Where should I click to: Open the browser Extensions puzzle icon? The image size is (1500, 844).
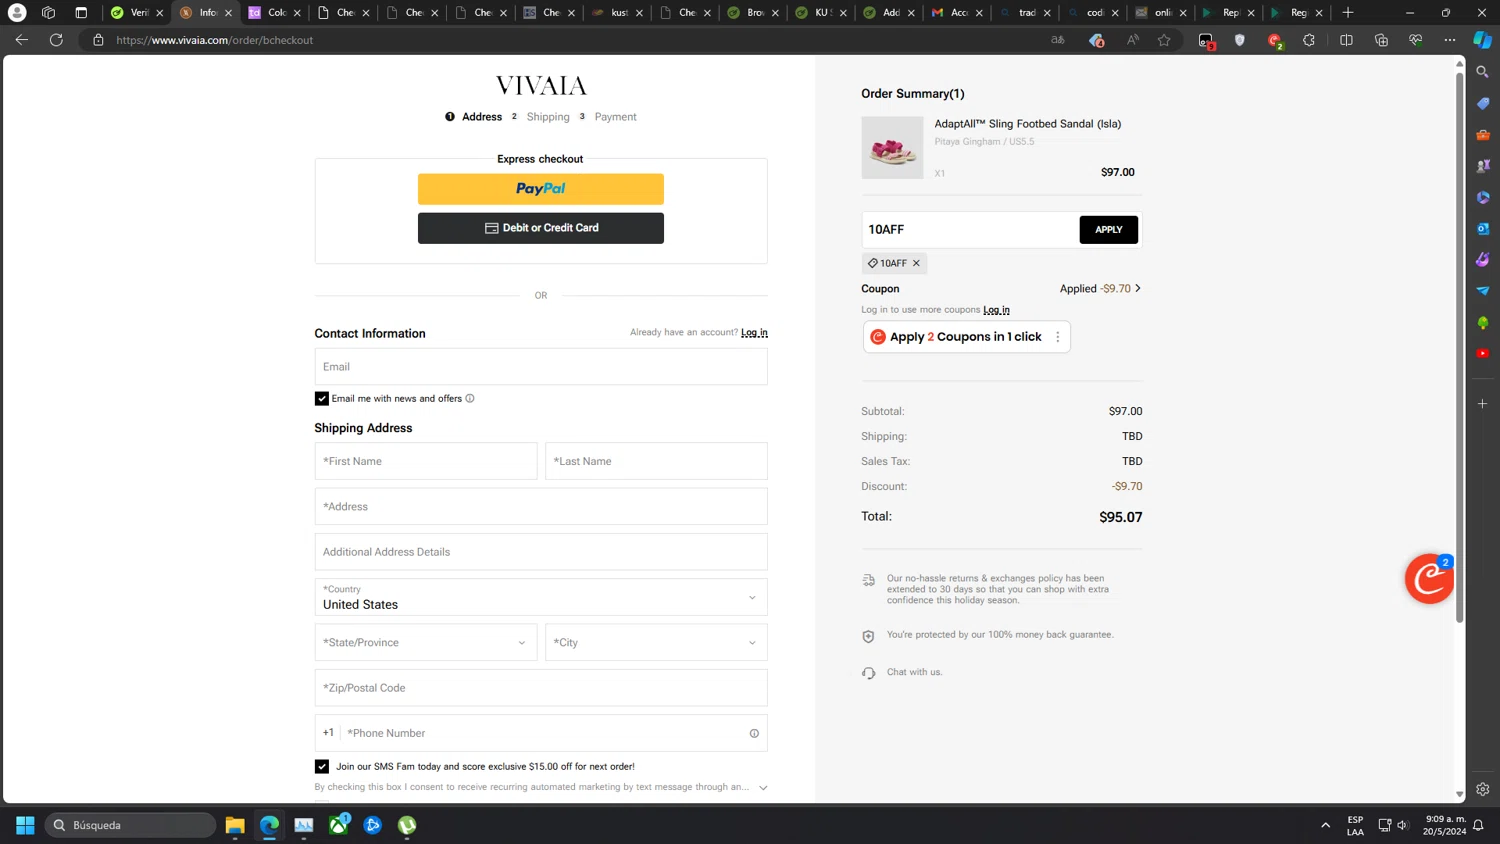tap(1309, 40)
